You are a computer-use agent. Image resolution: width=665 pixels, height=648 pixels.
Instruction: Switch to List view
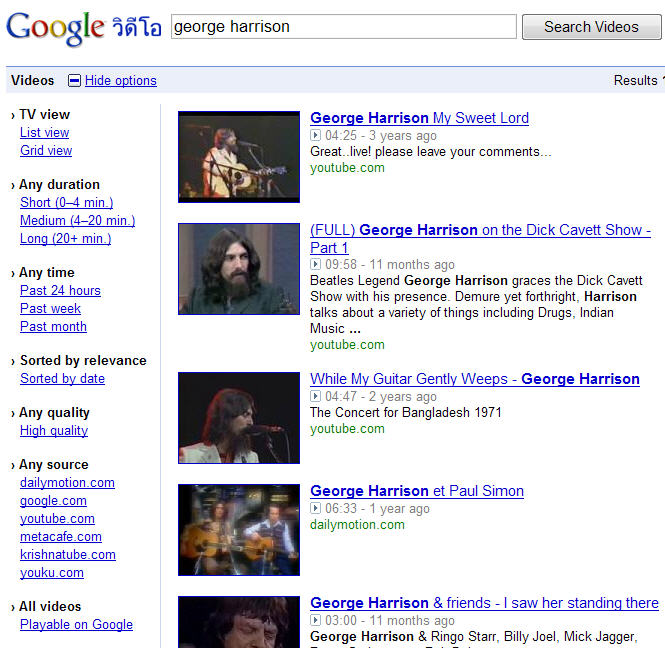click(x=45, y=133)
